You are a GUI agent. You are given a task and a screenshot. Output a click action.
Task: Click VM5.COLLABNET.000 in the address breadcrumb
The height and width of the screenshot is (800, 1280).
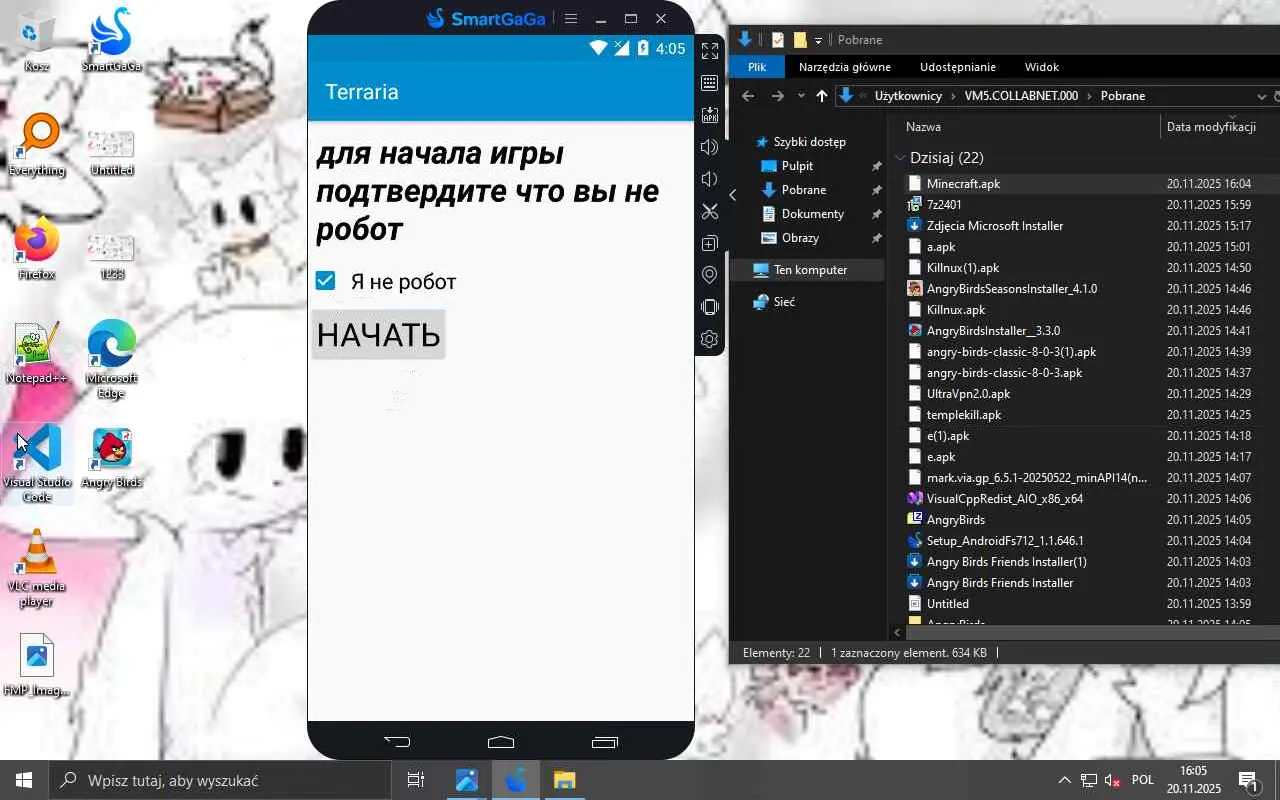[1022, 96]
